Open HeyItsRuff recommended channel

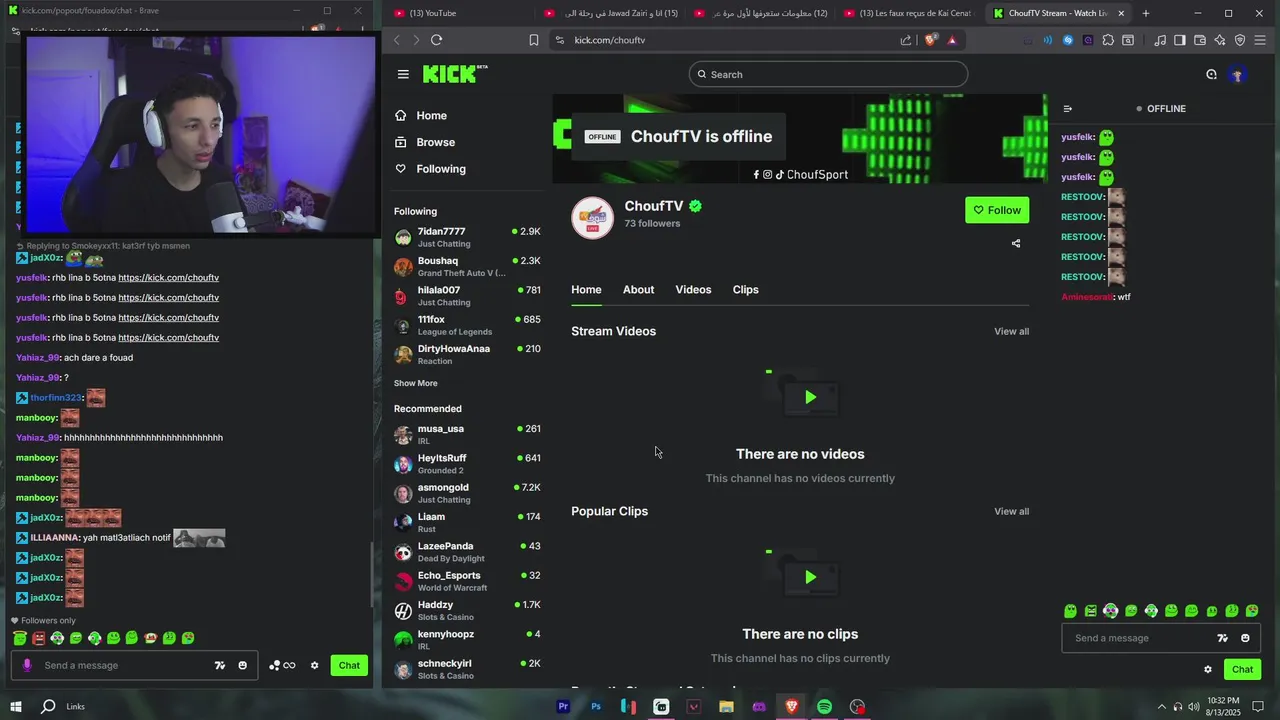click(x=467, y=464)
